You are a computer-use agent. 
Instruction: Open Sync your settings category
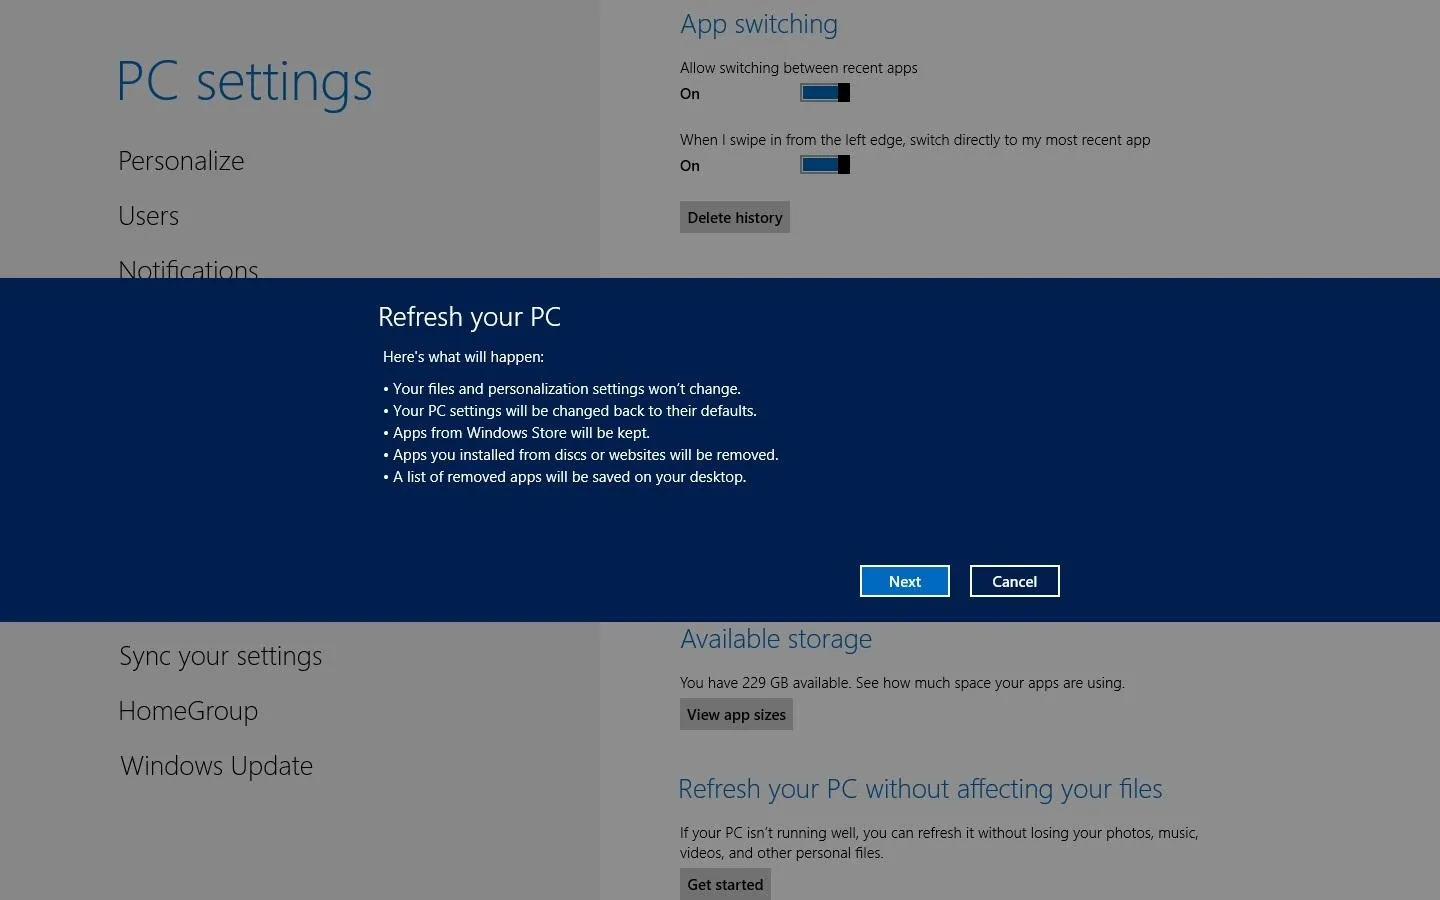click(x=221, y=656)
